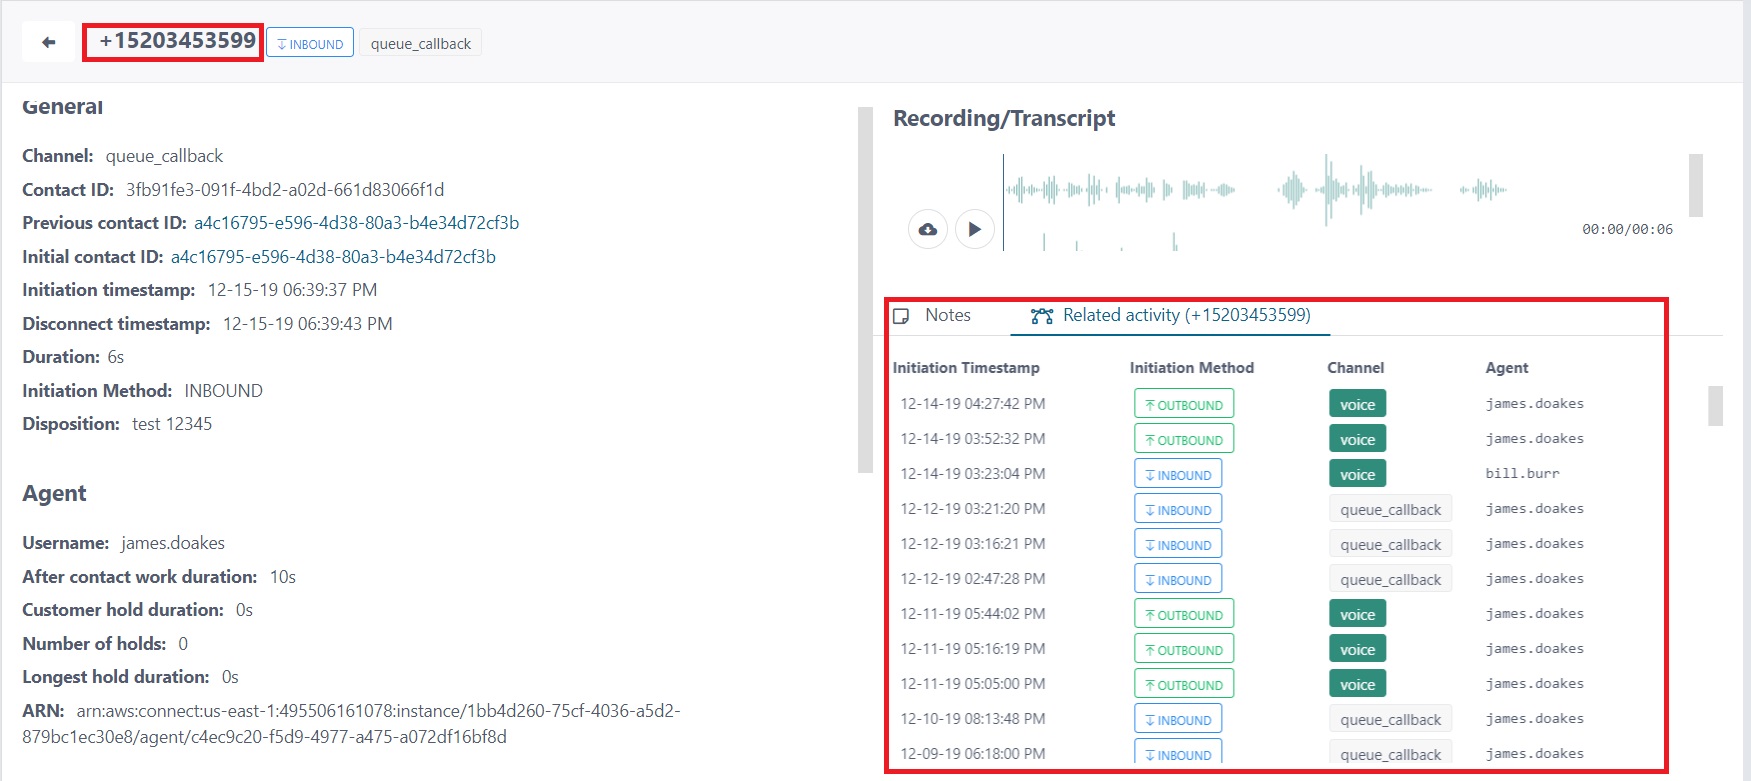1751x781 pixels.
Task: Click queue_callback tag in the 08:13:48 PM row
Action: pos(1390,719)
